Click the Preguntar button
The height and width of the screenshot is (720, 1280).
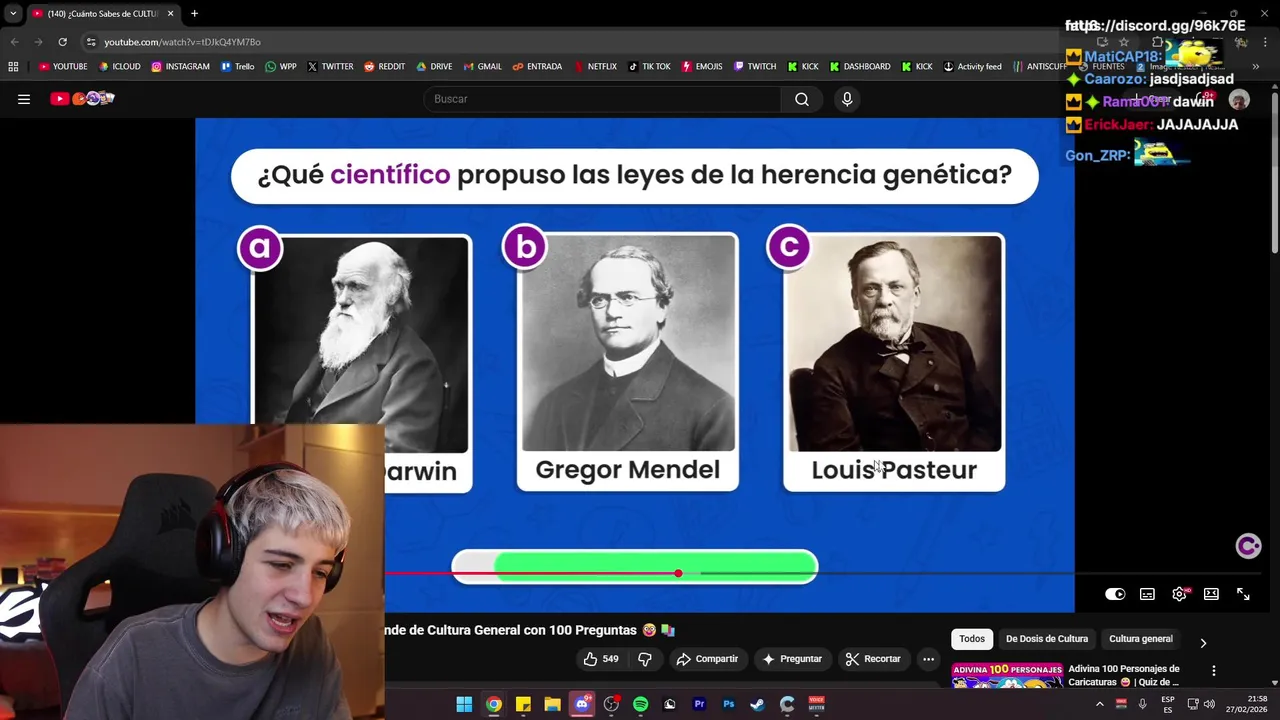792,659
